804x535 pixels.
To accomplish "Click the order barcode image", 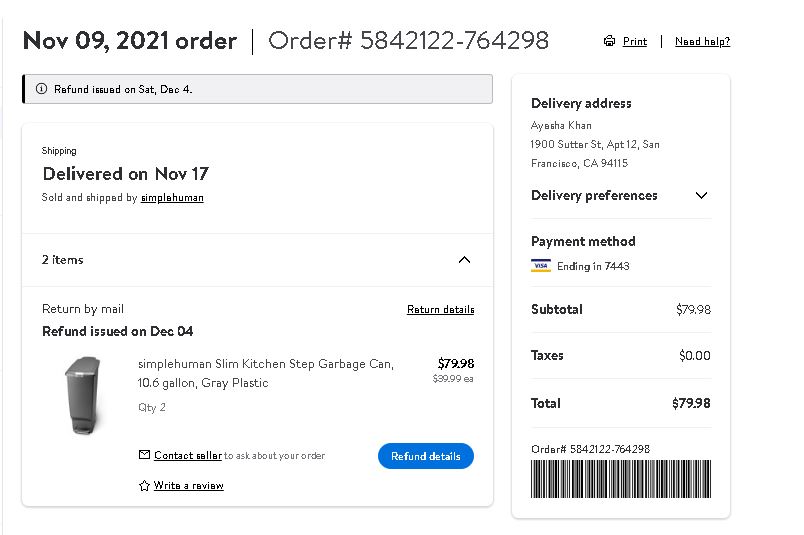I will pos(621,479).
